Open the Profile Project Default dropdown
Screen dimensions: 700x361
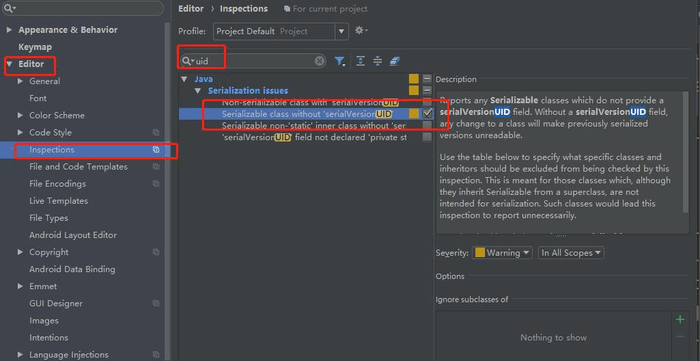point(280,31)
